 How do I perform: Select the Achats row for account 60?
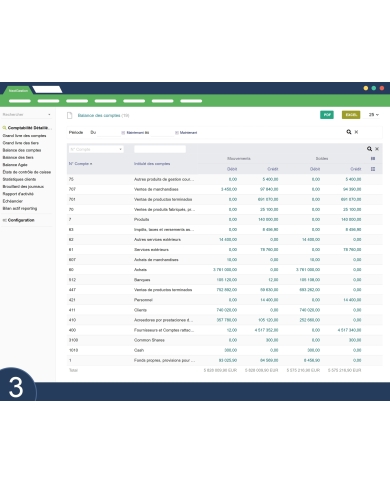[x=225, y=270]
